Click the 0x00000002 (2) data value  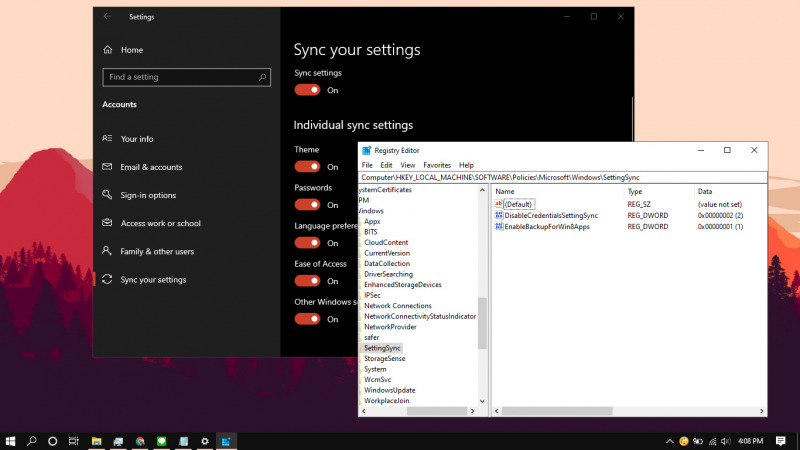pyautogui.click(x=720, y=215)
